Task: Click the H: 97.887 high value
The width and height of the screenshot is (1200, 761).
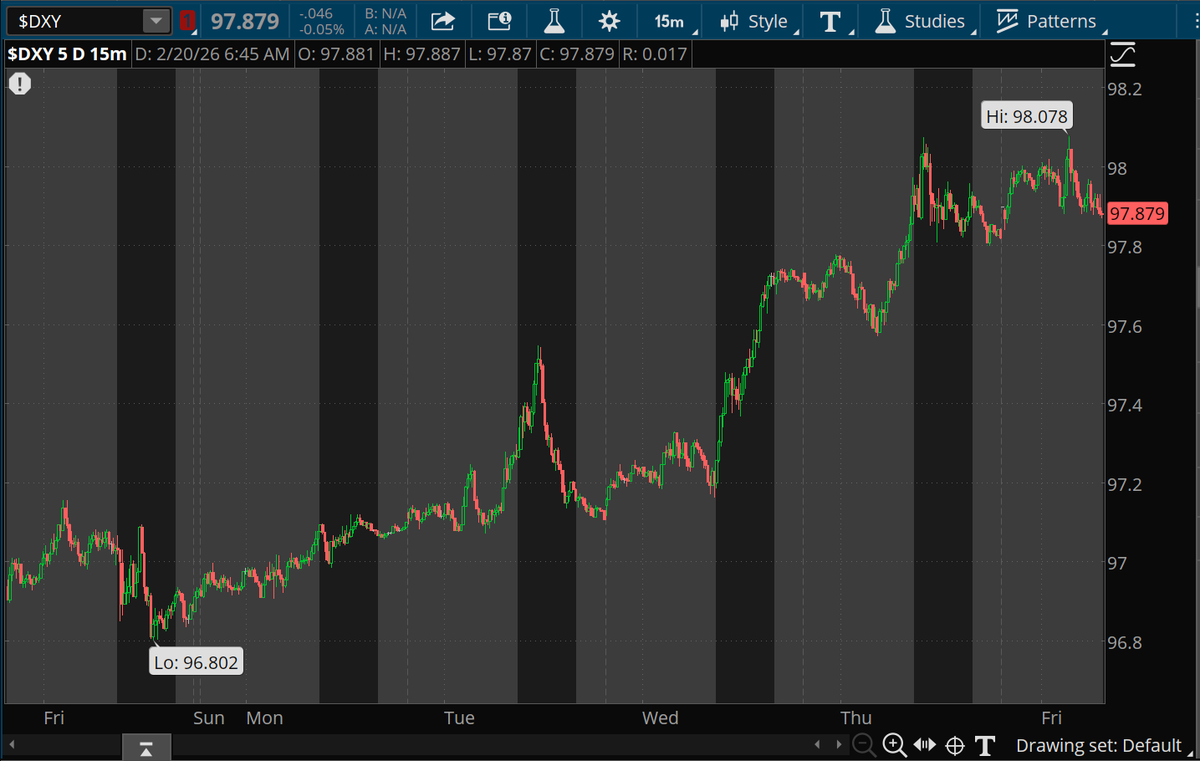Action: click(x=420, y=53)
